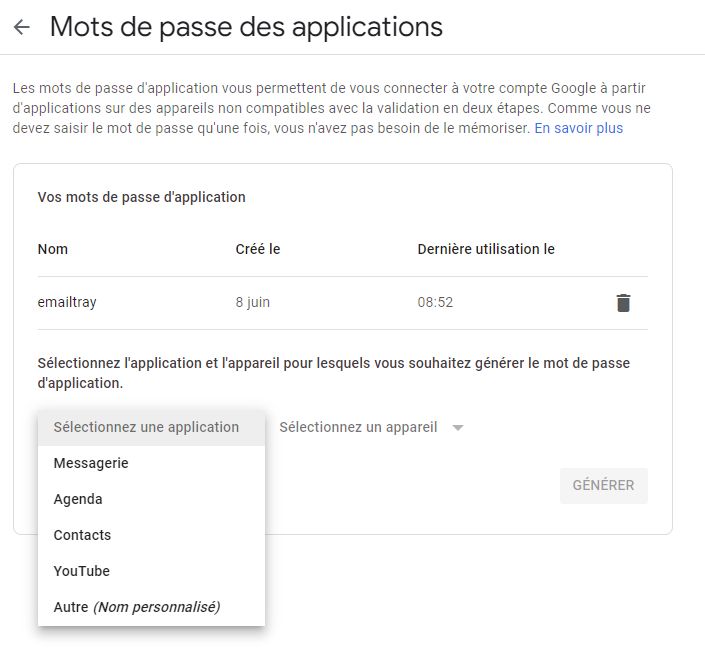Click the 'Nom' column header
This screenshot has width=705, height=653.
[x=52, y=249]
